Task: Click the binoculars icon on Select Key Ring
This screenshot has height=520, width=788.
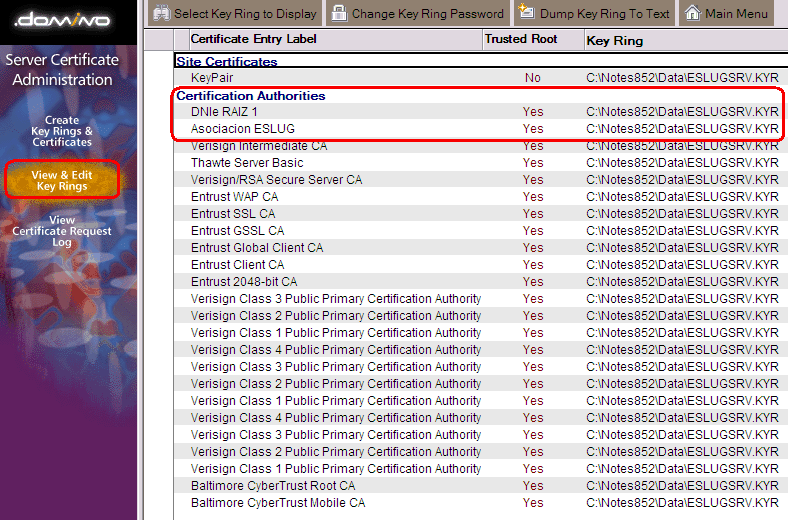Action: tap(161, 13)
